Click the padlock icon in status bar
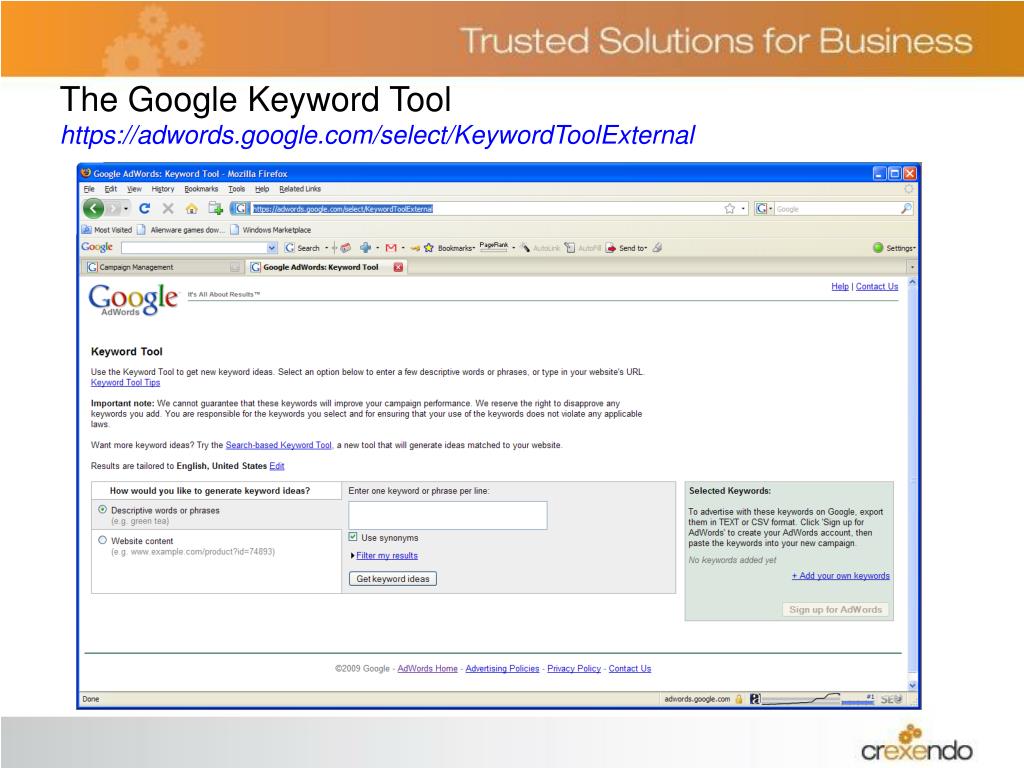Image resolution: width=1024 pixels, height=768 pixels. (739, 699)
